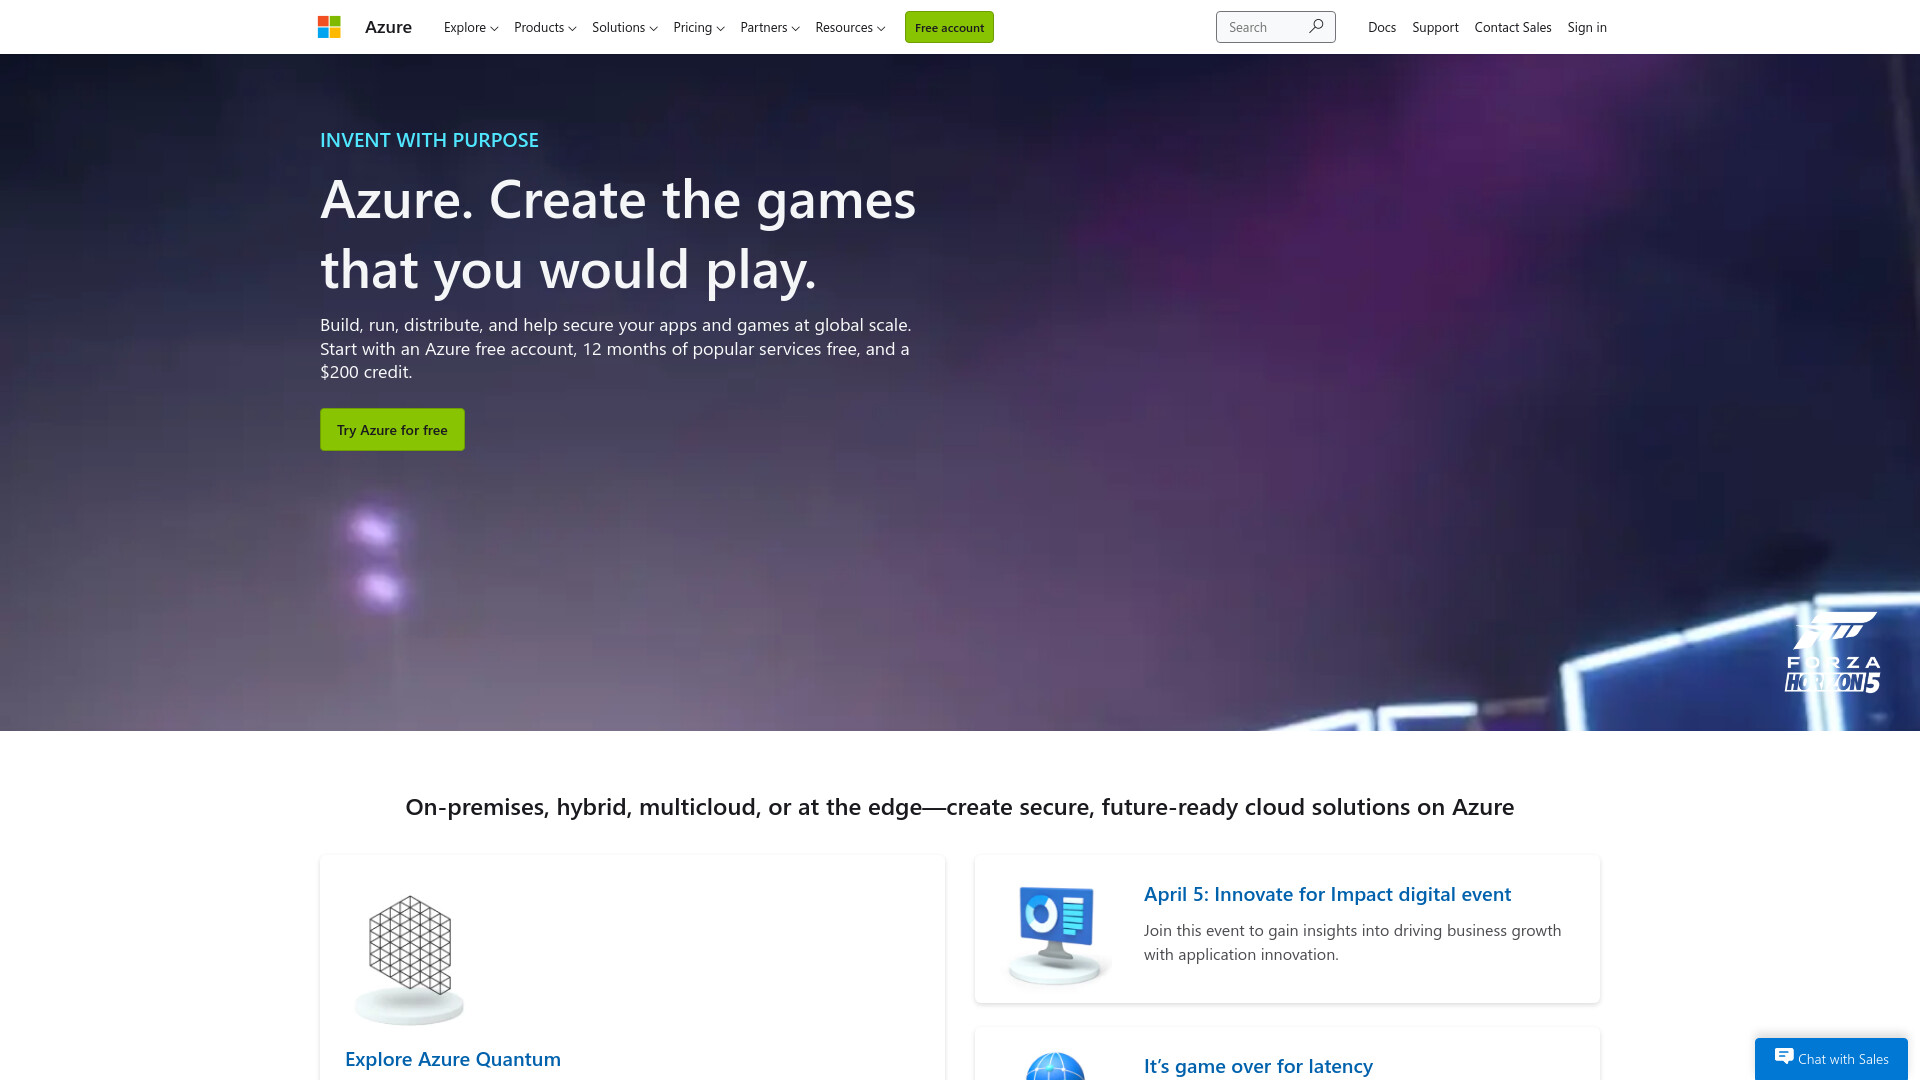Open the Support link

click(1435, 27)
